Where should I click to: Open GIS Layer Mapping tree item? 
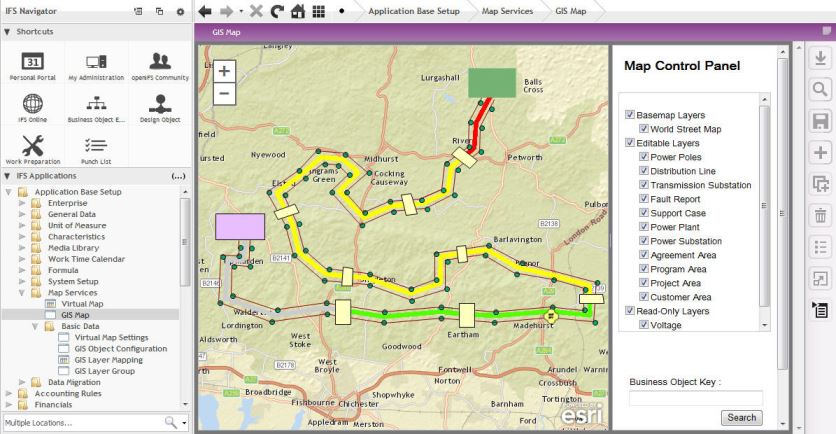(108, 359)
